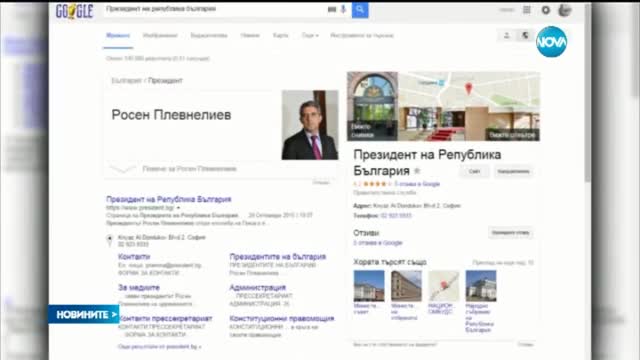Open the Администрация sitelink

(x=258, y=287)
